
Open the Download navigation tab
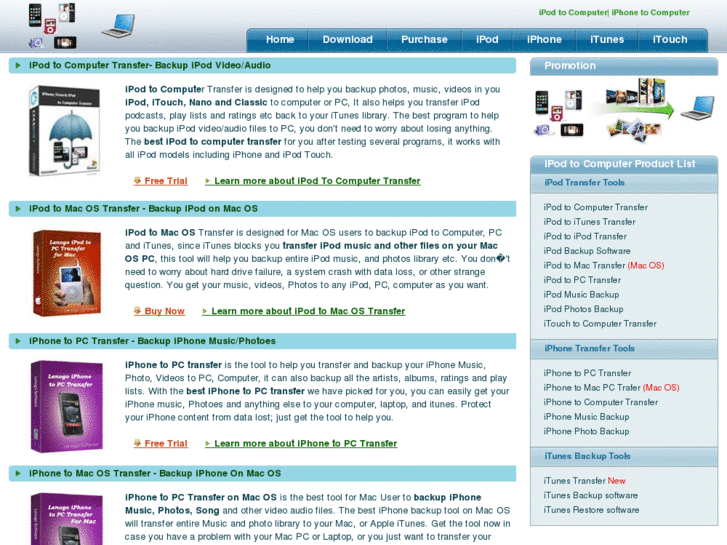(347, 40)
